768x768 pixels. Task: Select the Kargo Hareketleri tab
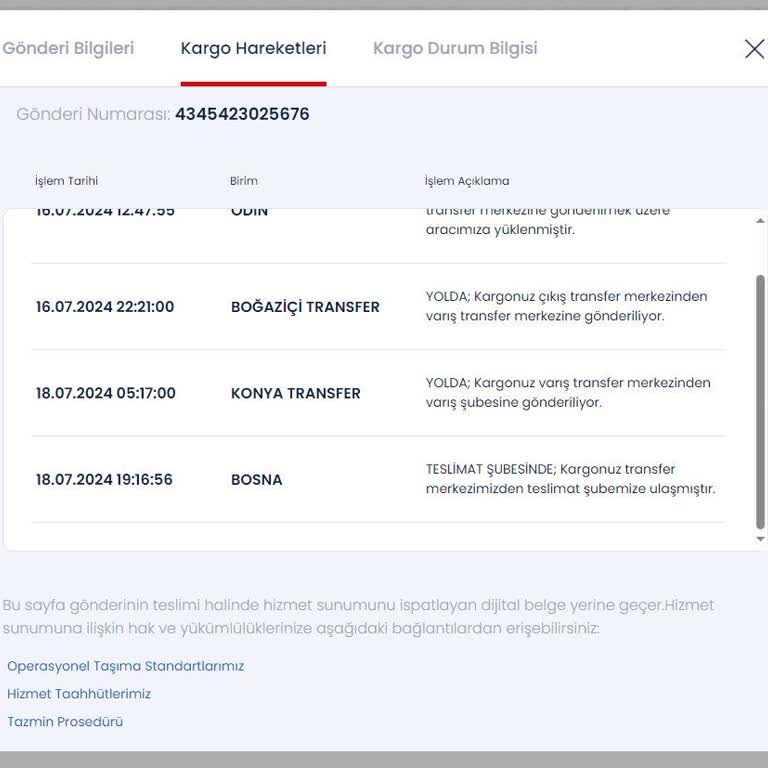pos(253,48)
